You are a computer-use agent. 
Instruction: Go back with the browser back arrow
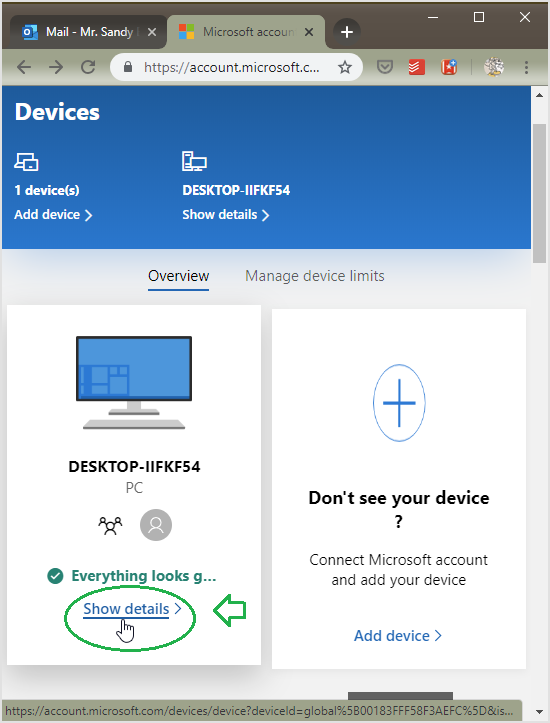coord(24,67)
